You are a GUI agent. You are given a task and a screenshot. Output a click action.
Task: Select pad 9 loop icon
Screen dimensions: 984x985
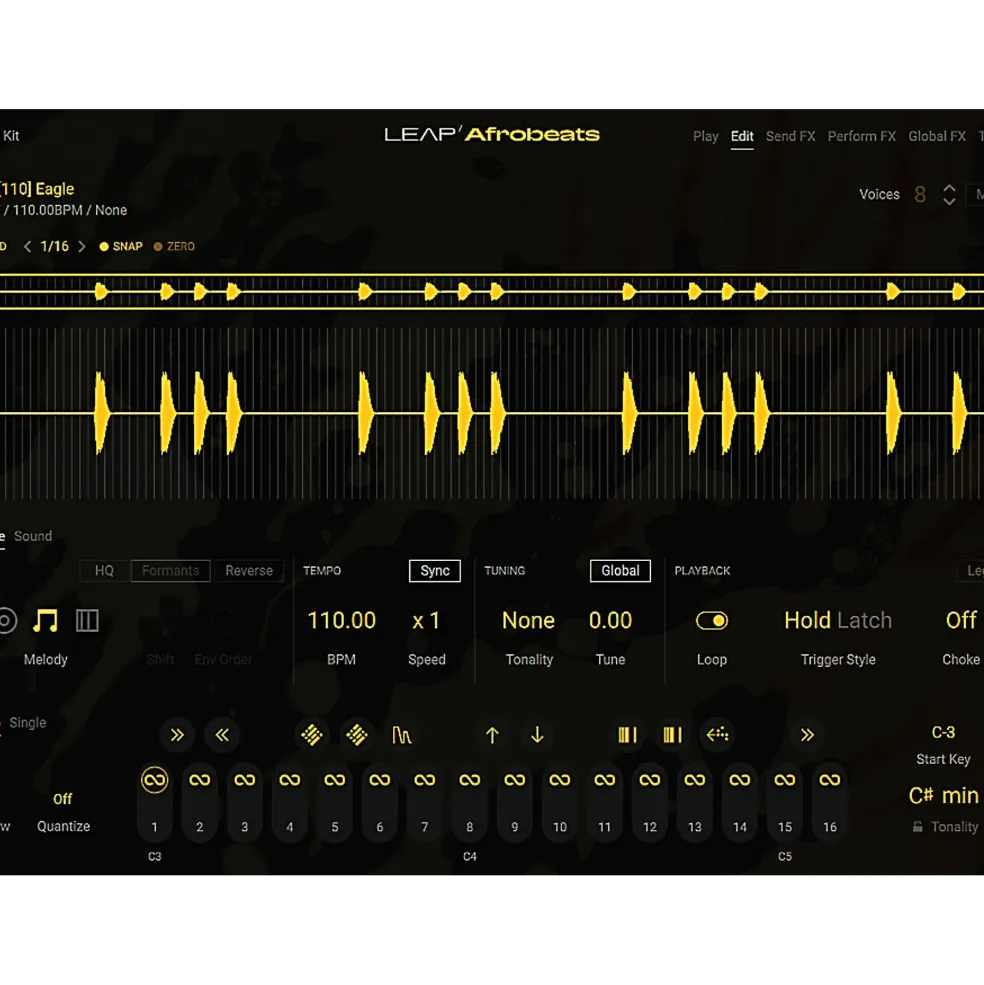[x=515, y=780]
